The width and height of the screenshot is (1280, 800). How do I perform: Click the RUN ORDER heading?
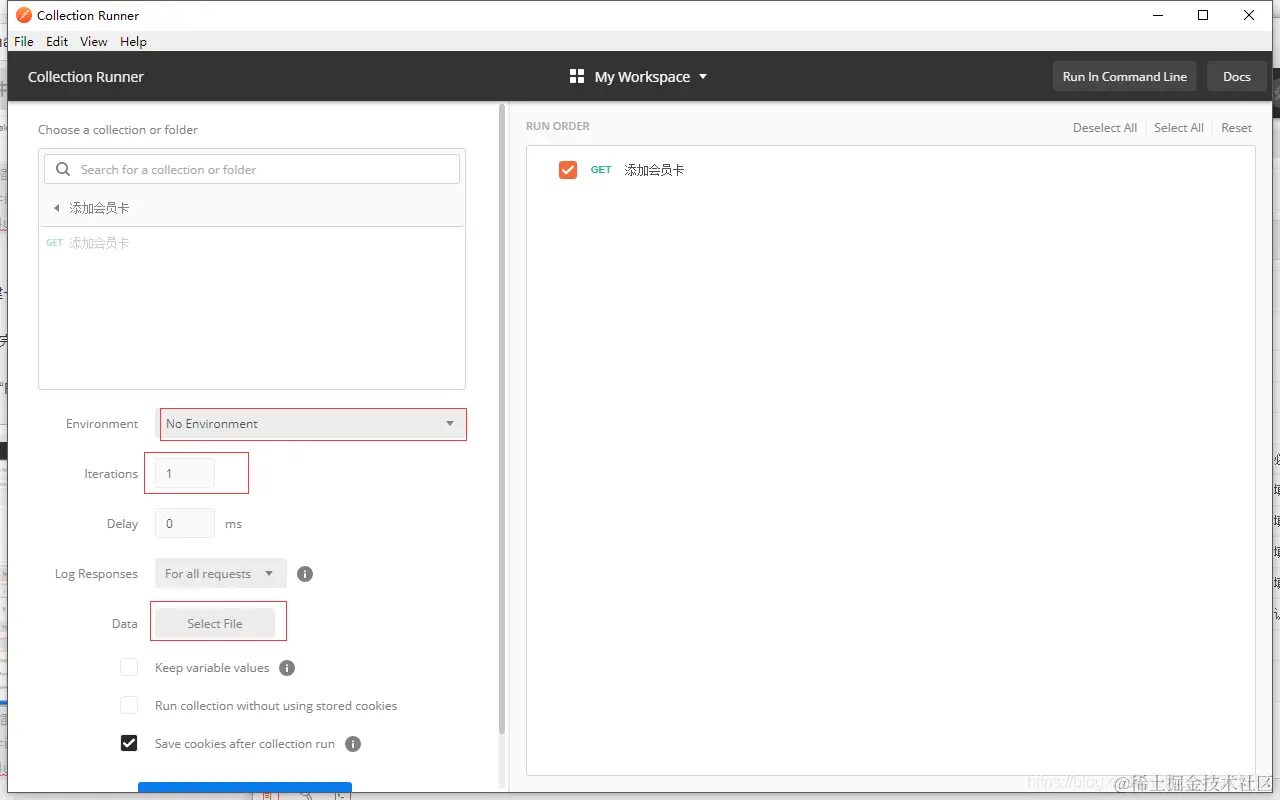[558, 126]
